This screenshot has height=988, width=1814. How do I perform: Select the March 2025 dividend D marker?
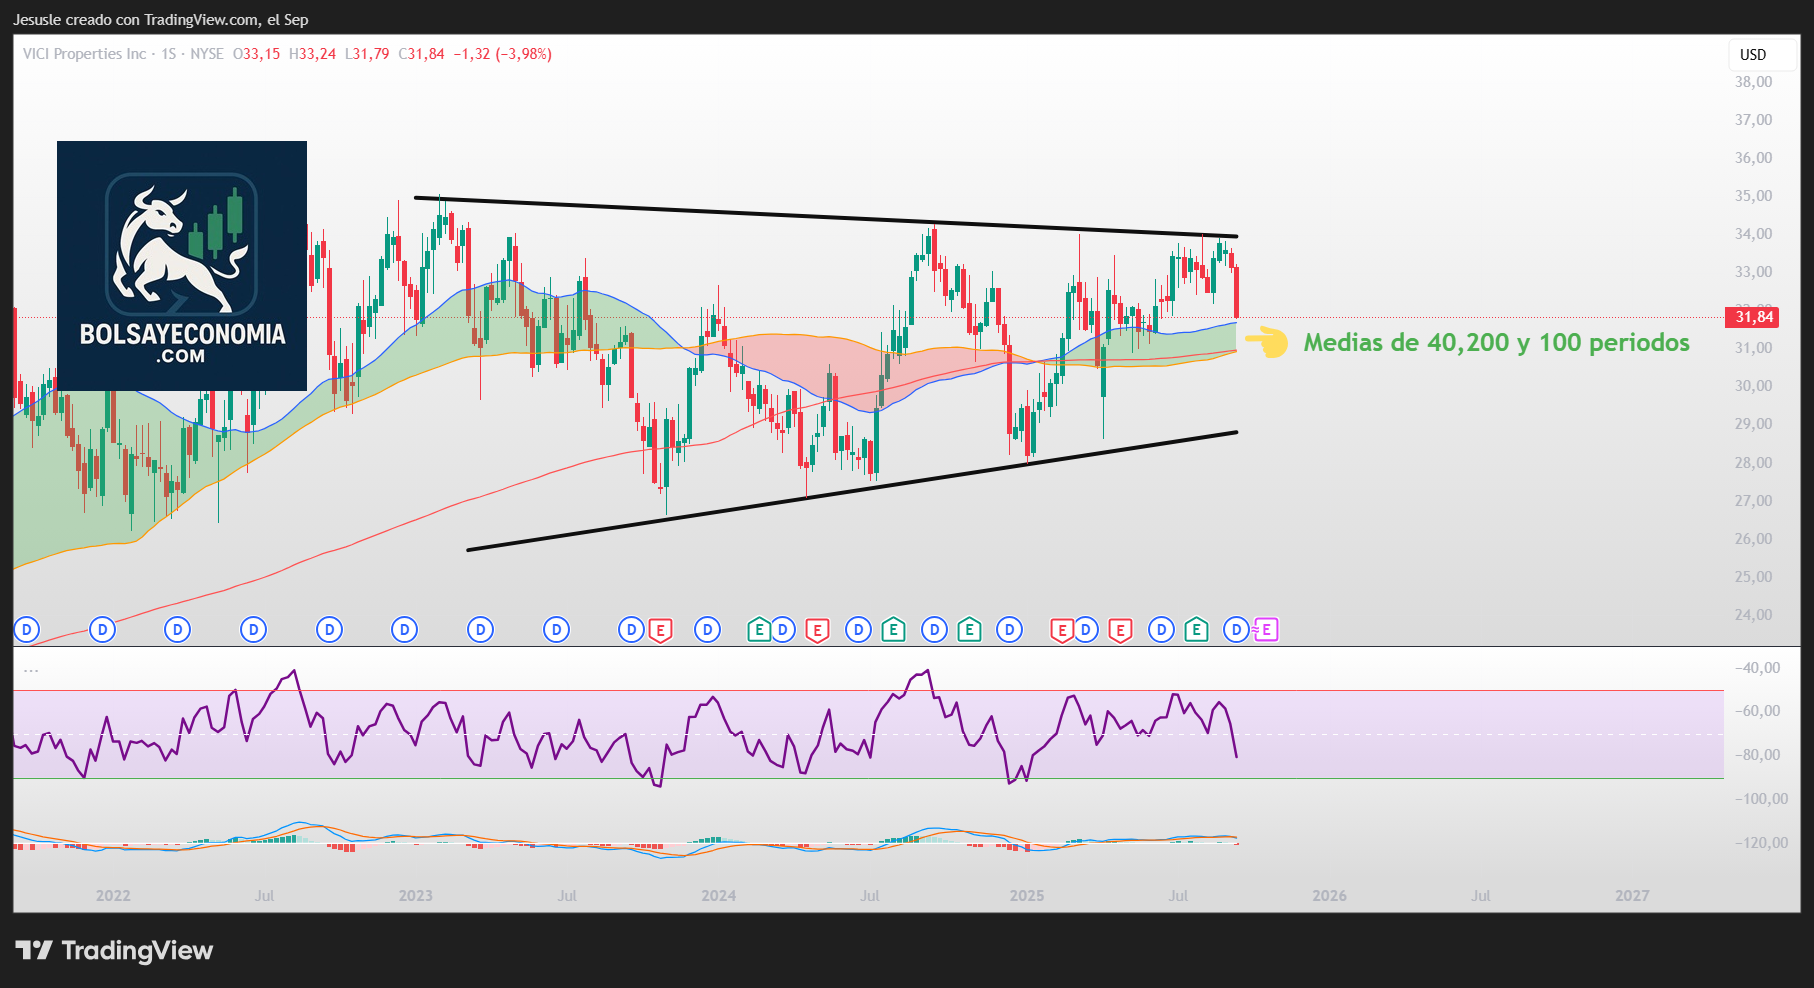tap(1086, 630)
